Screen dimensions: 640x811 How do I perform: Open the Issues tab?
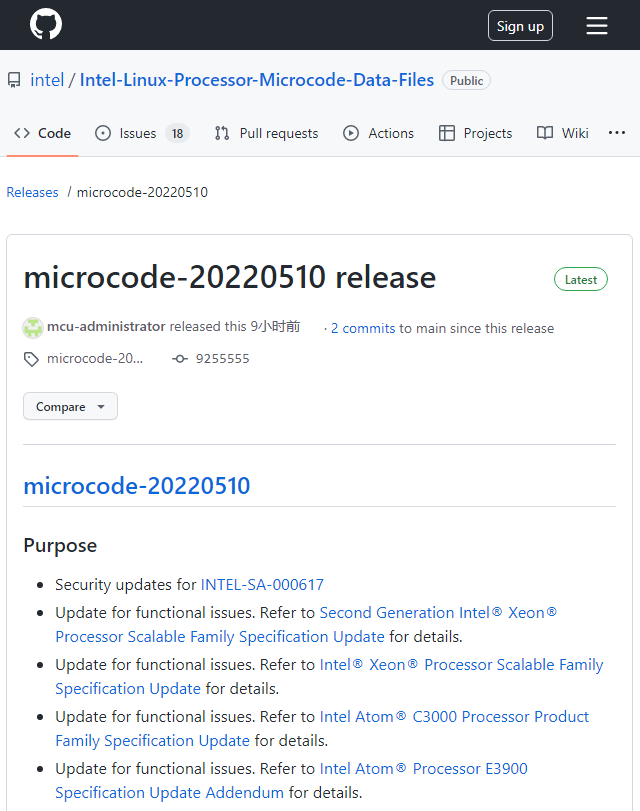click(142, 133)
